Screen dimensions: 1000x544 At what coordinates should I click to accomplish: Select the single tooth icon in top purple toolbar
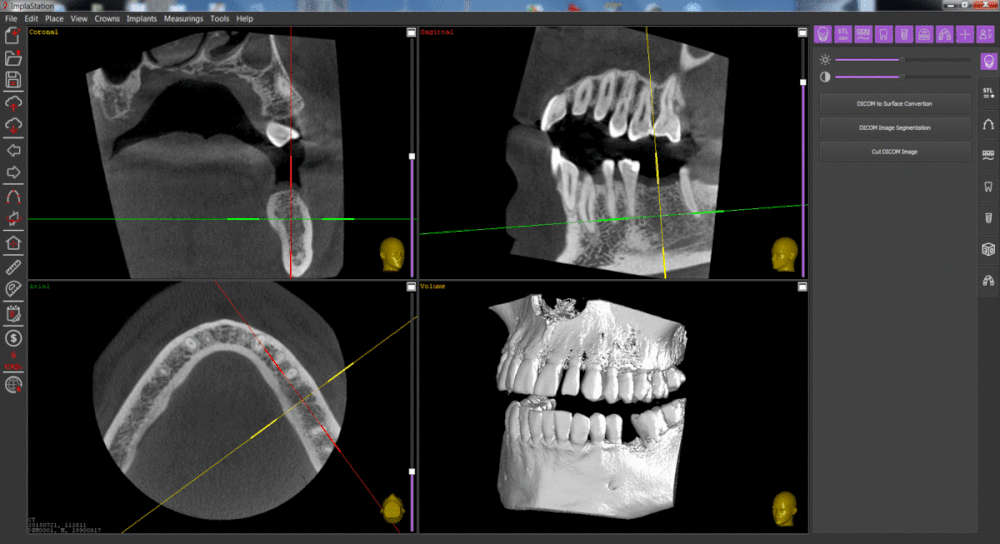click(883, 34)
